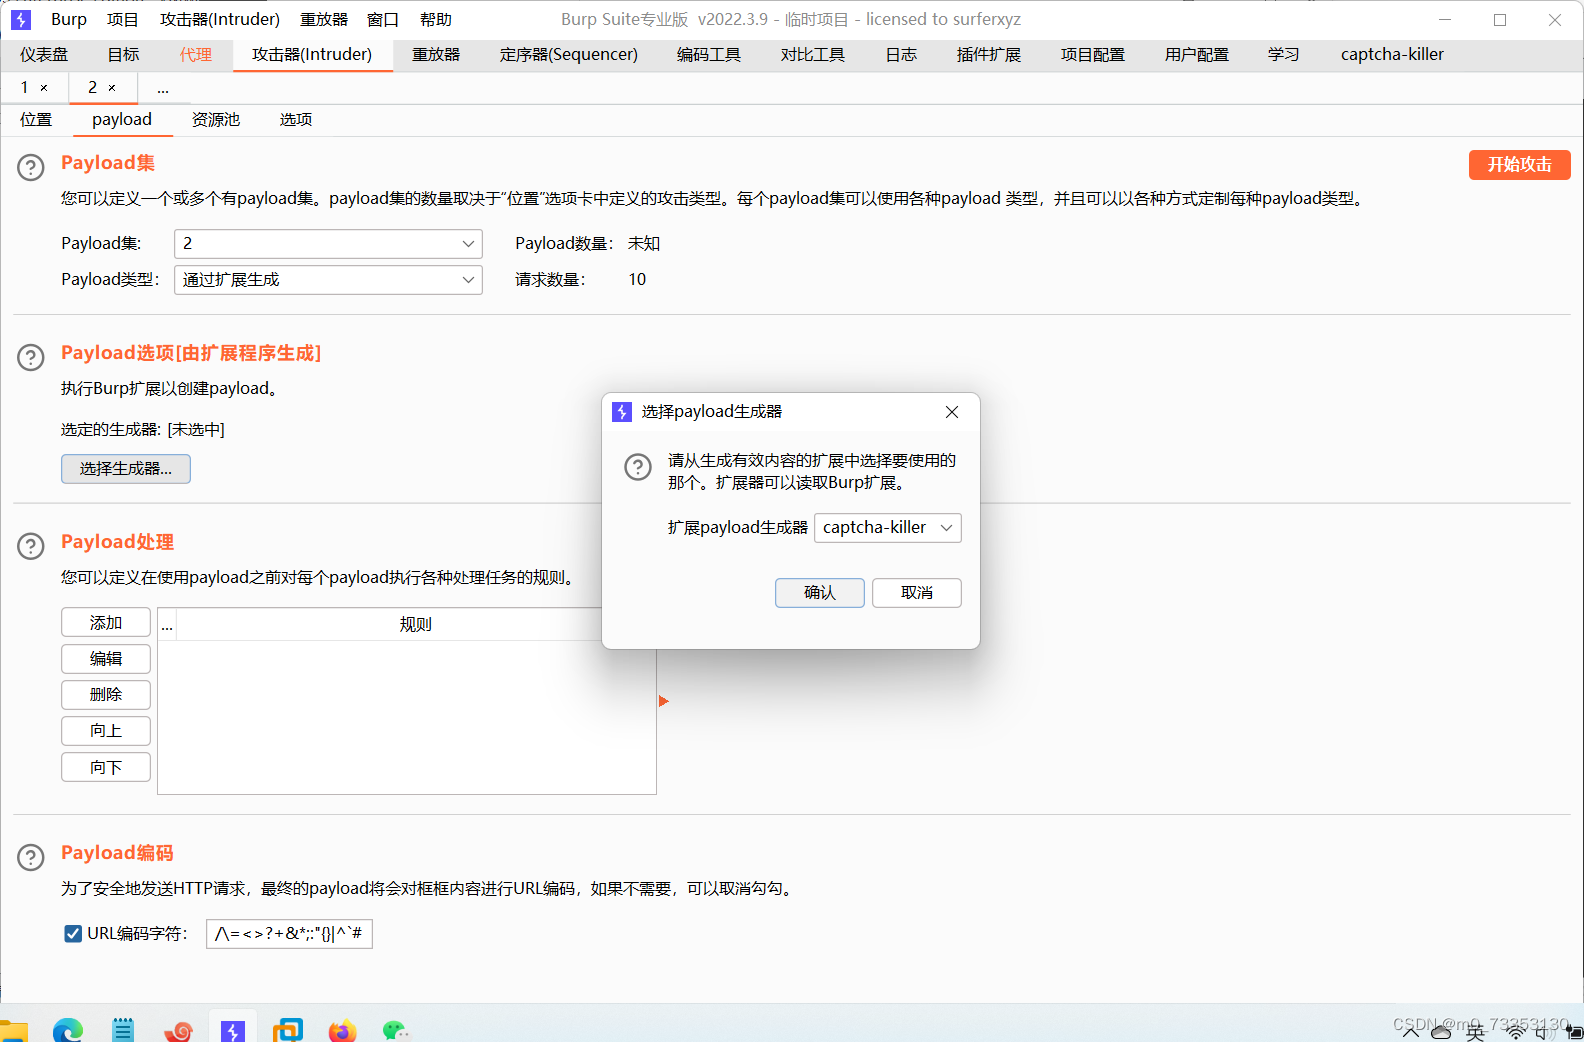Switch to the 代理 tab
This screenshot has width=1584, height=1042.
click(196, 55)
